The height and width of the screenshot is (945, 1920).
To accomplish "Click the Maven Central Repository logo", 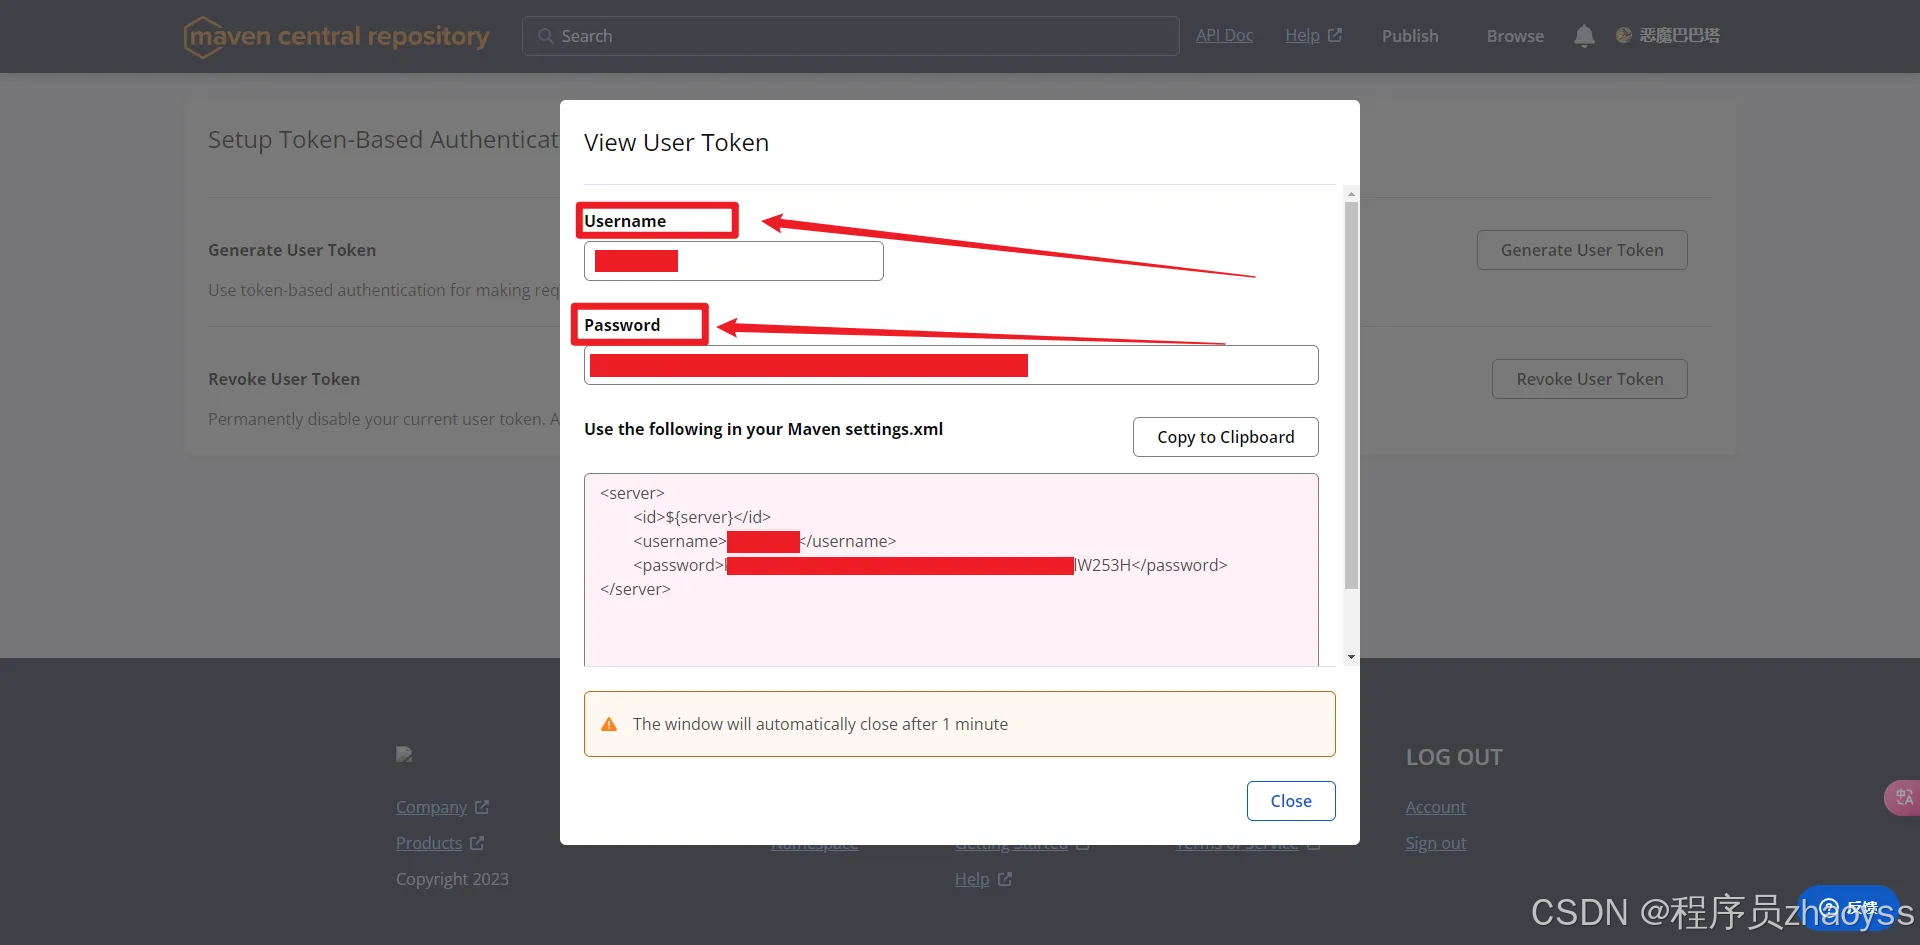I will (x=336, y=37).
